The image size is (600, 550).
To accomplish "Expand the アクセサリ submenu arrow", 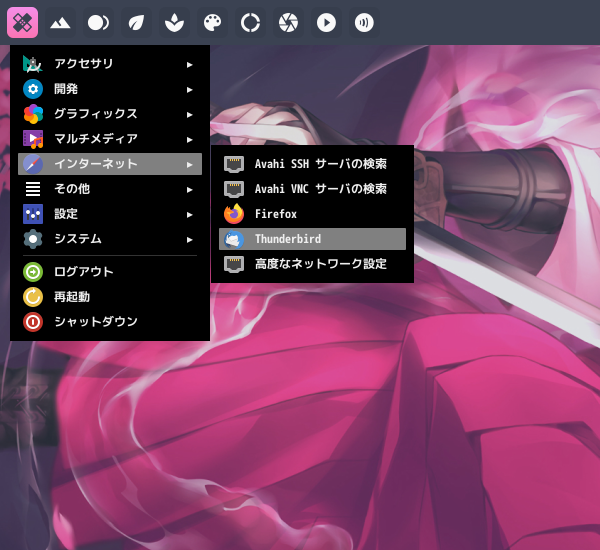I will click(x=189, y=65).
